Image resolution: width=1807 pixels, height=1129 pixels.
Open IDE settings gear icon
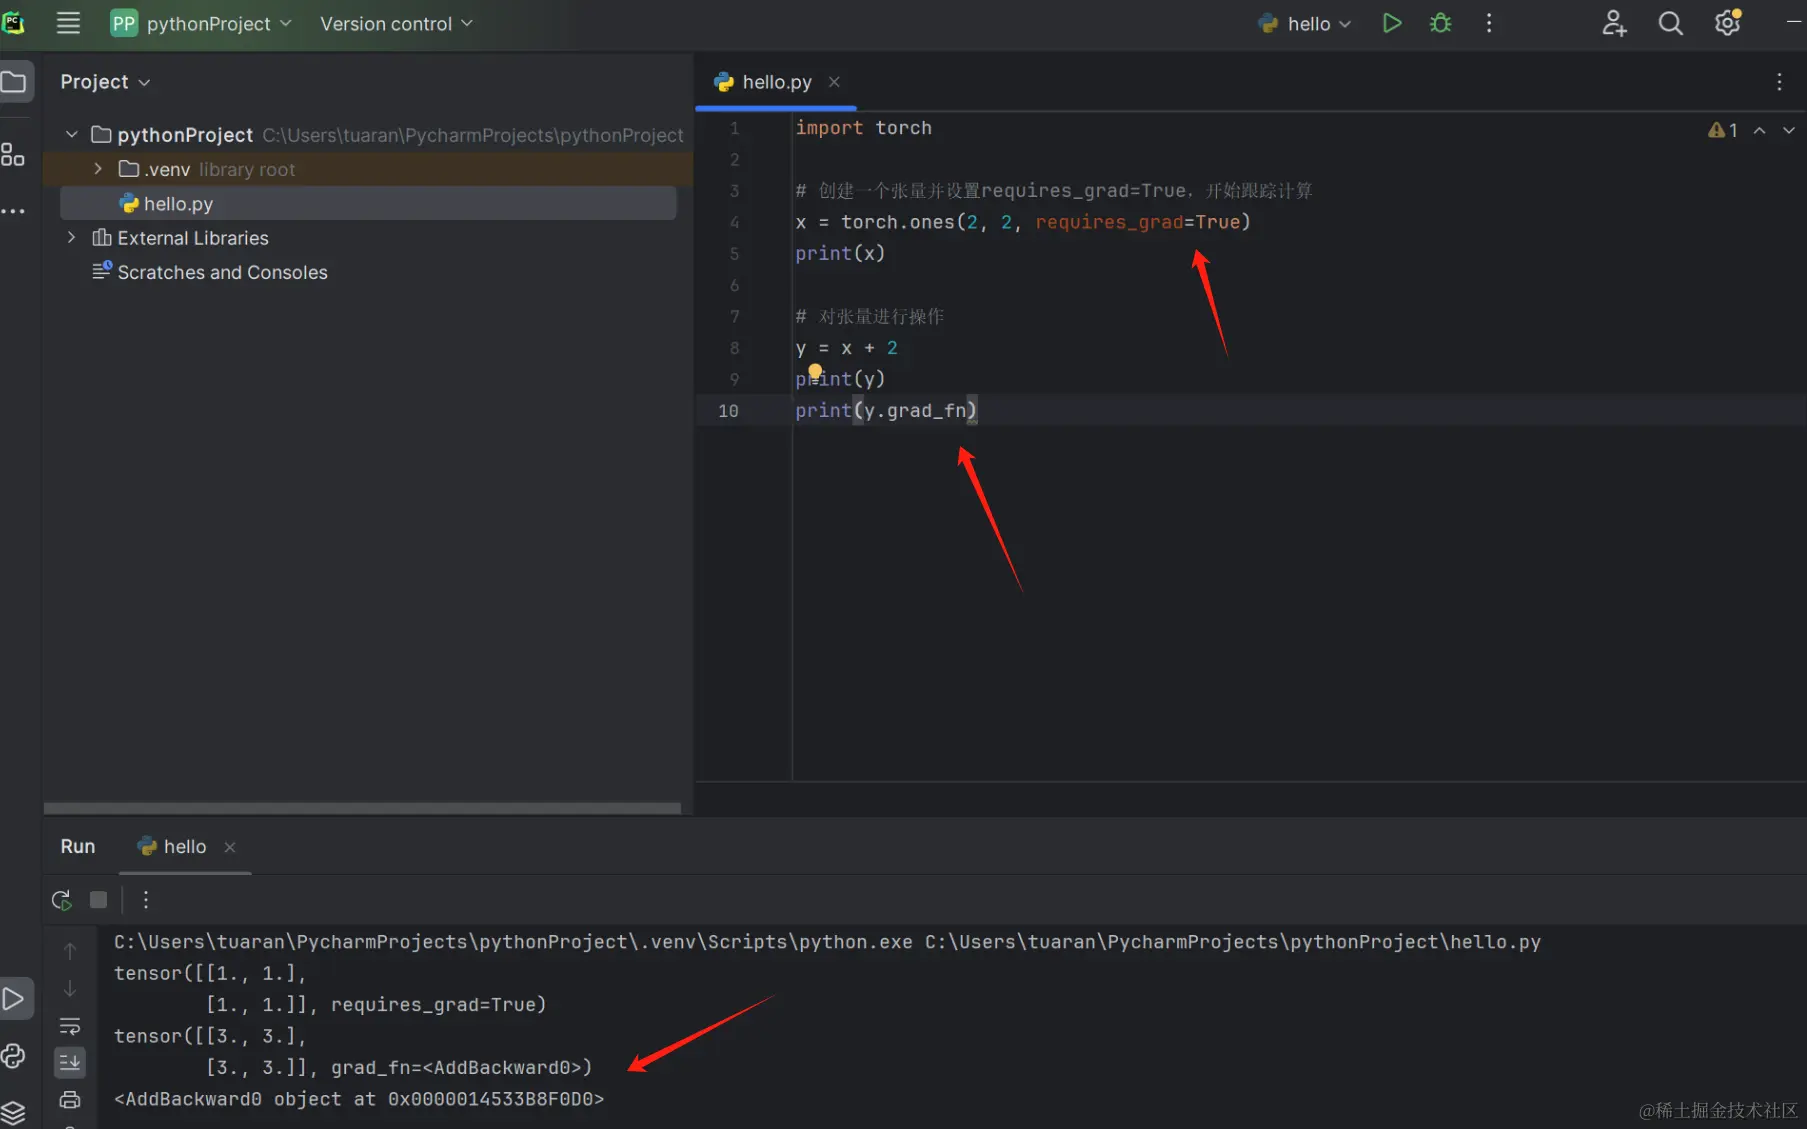1727,23
